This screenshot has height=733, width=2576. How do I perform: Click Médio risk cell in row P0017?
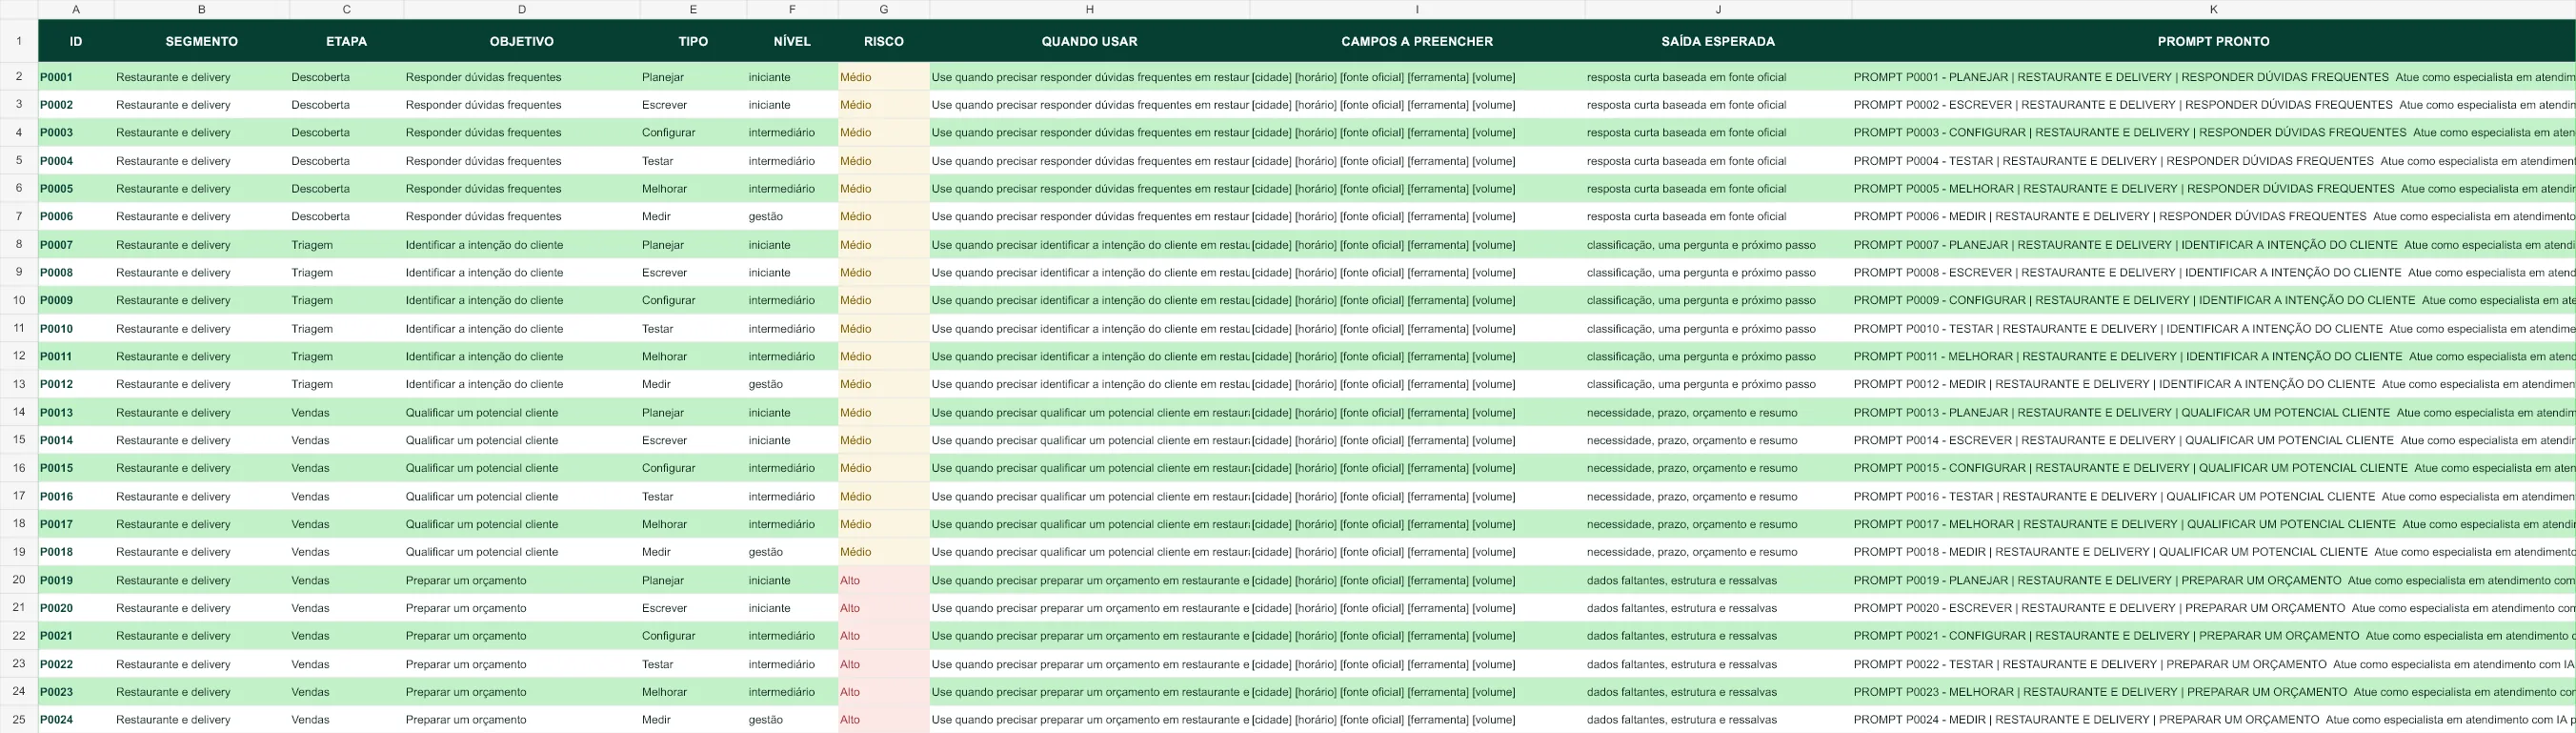(x=883, y=524)
